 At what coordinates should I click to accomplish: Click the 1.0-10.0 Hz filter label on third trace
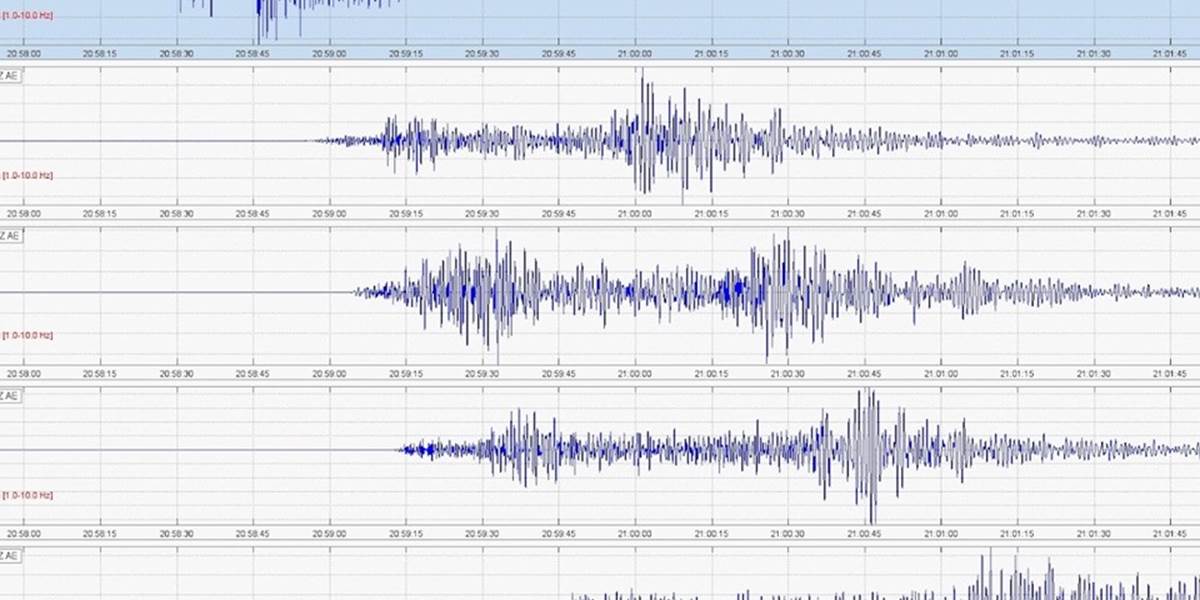click(28, 336)
